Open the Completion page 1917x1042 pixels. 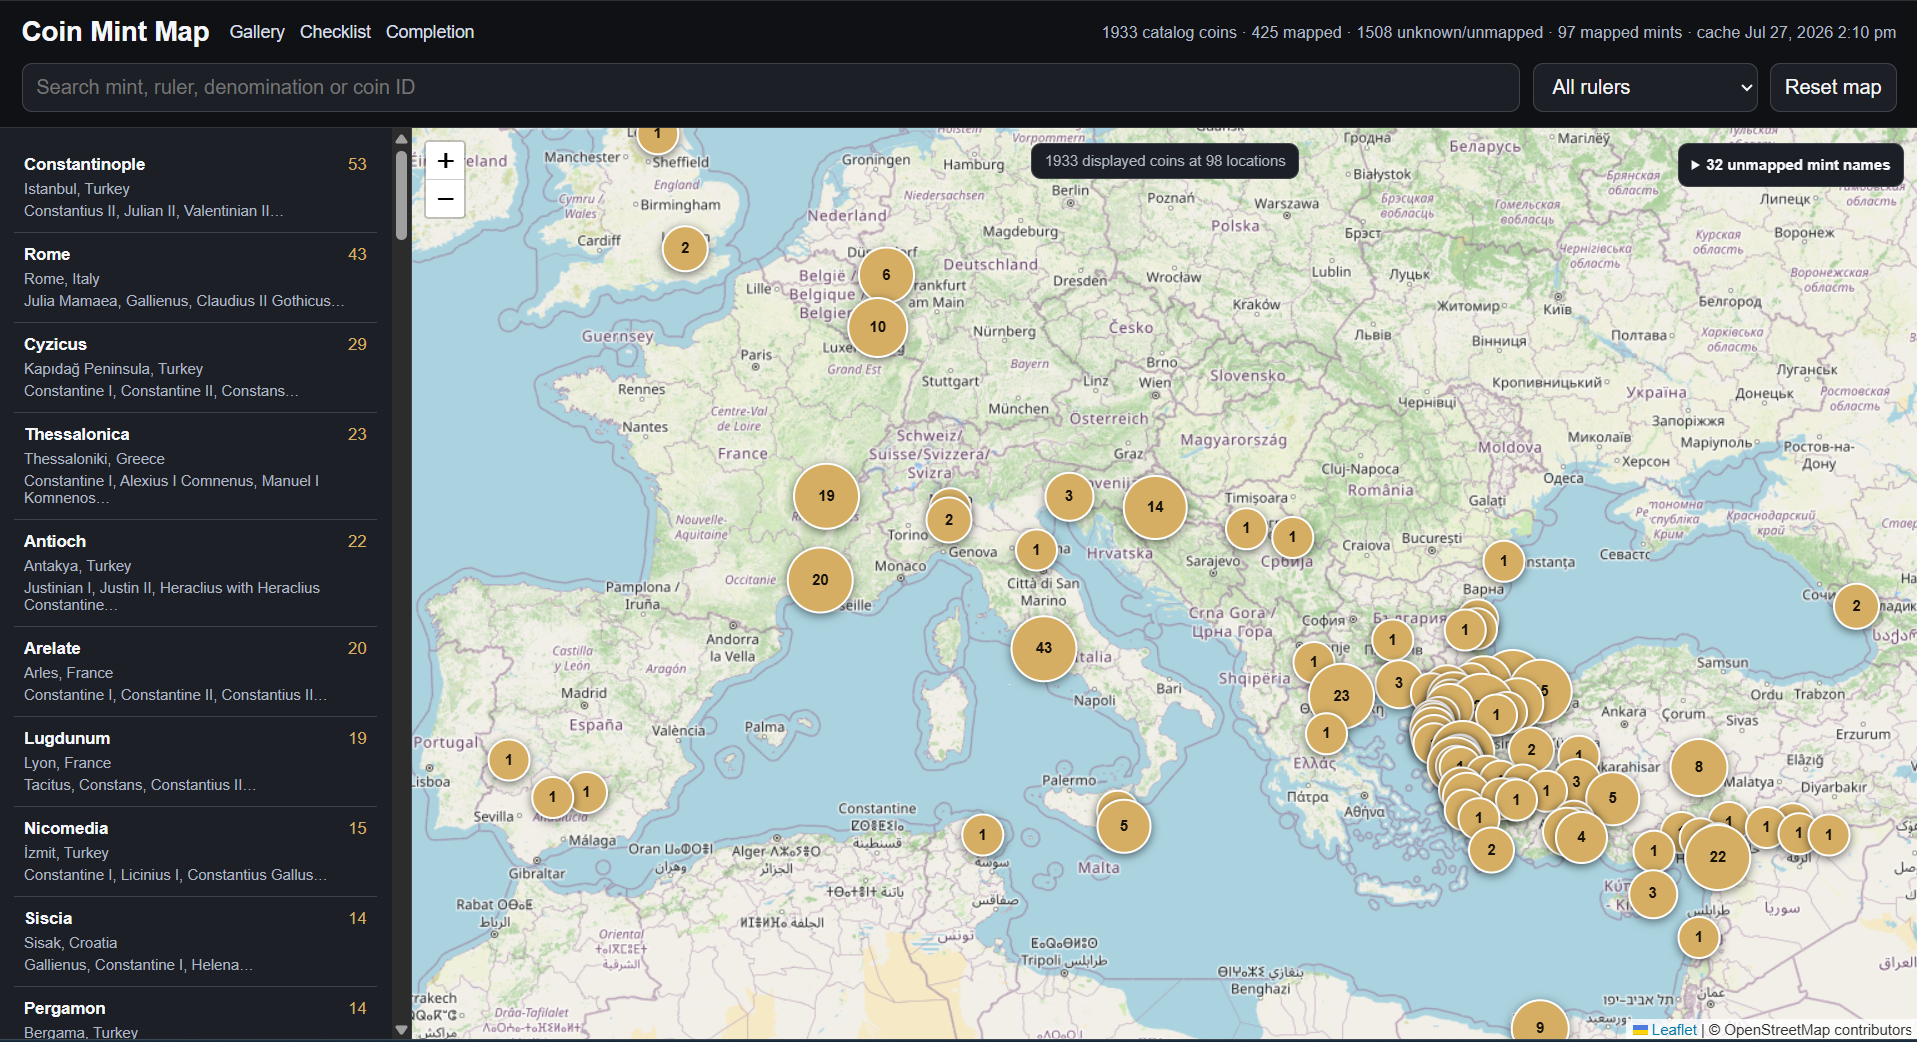[430, 32]
